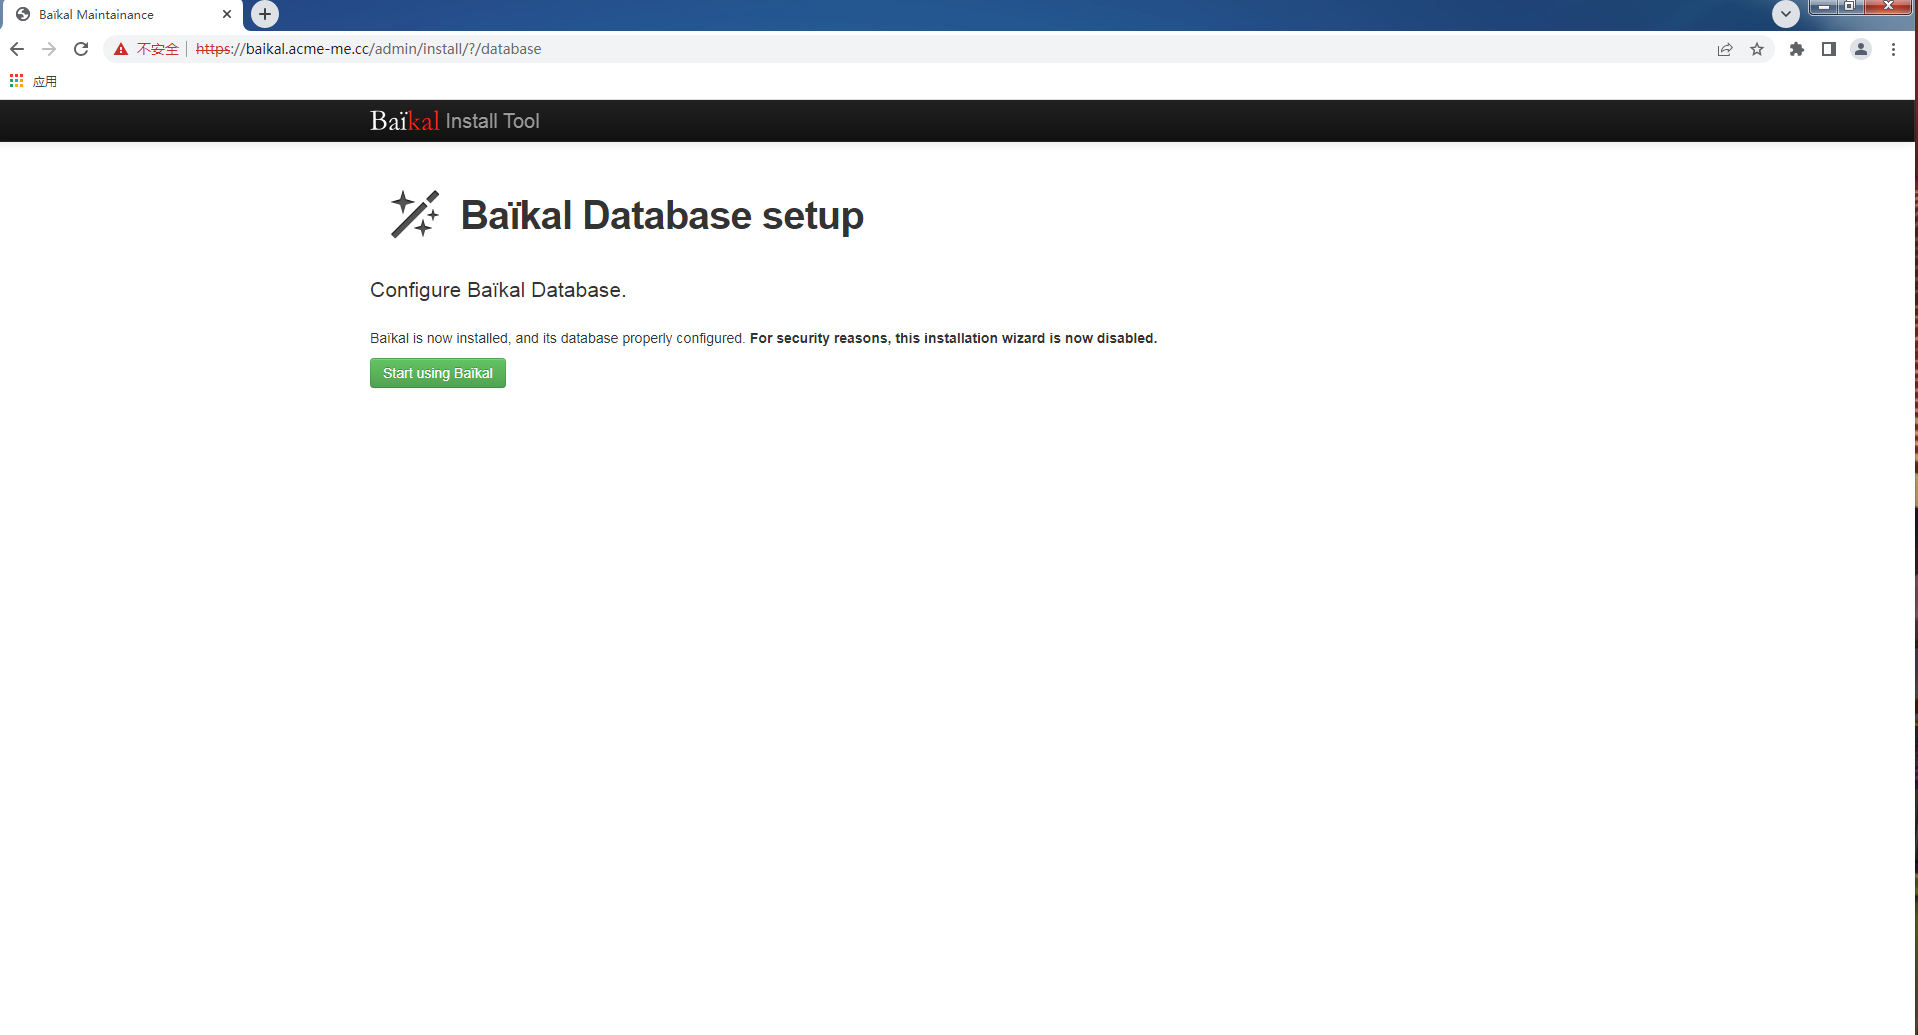
Task: Click the Baïkal Database setup heading
Action: (x=662, y=215)
